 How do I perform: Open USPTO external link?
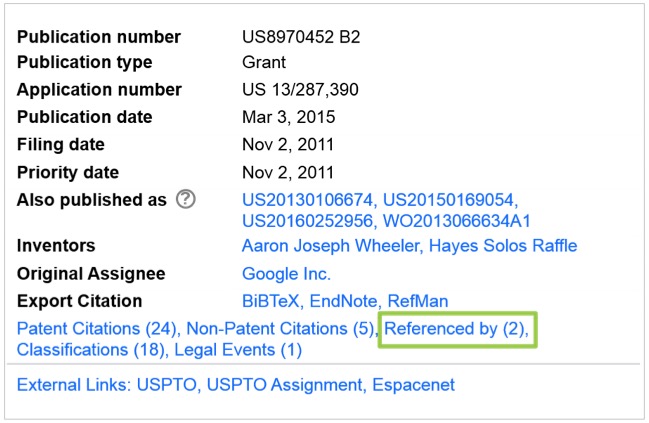168,384
